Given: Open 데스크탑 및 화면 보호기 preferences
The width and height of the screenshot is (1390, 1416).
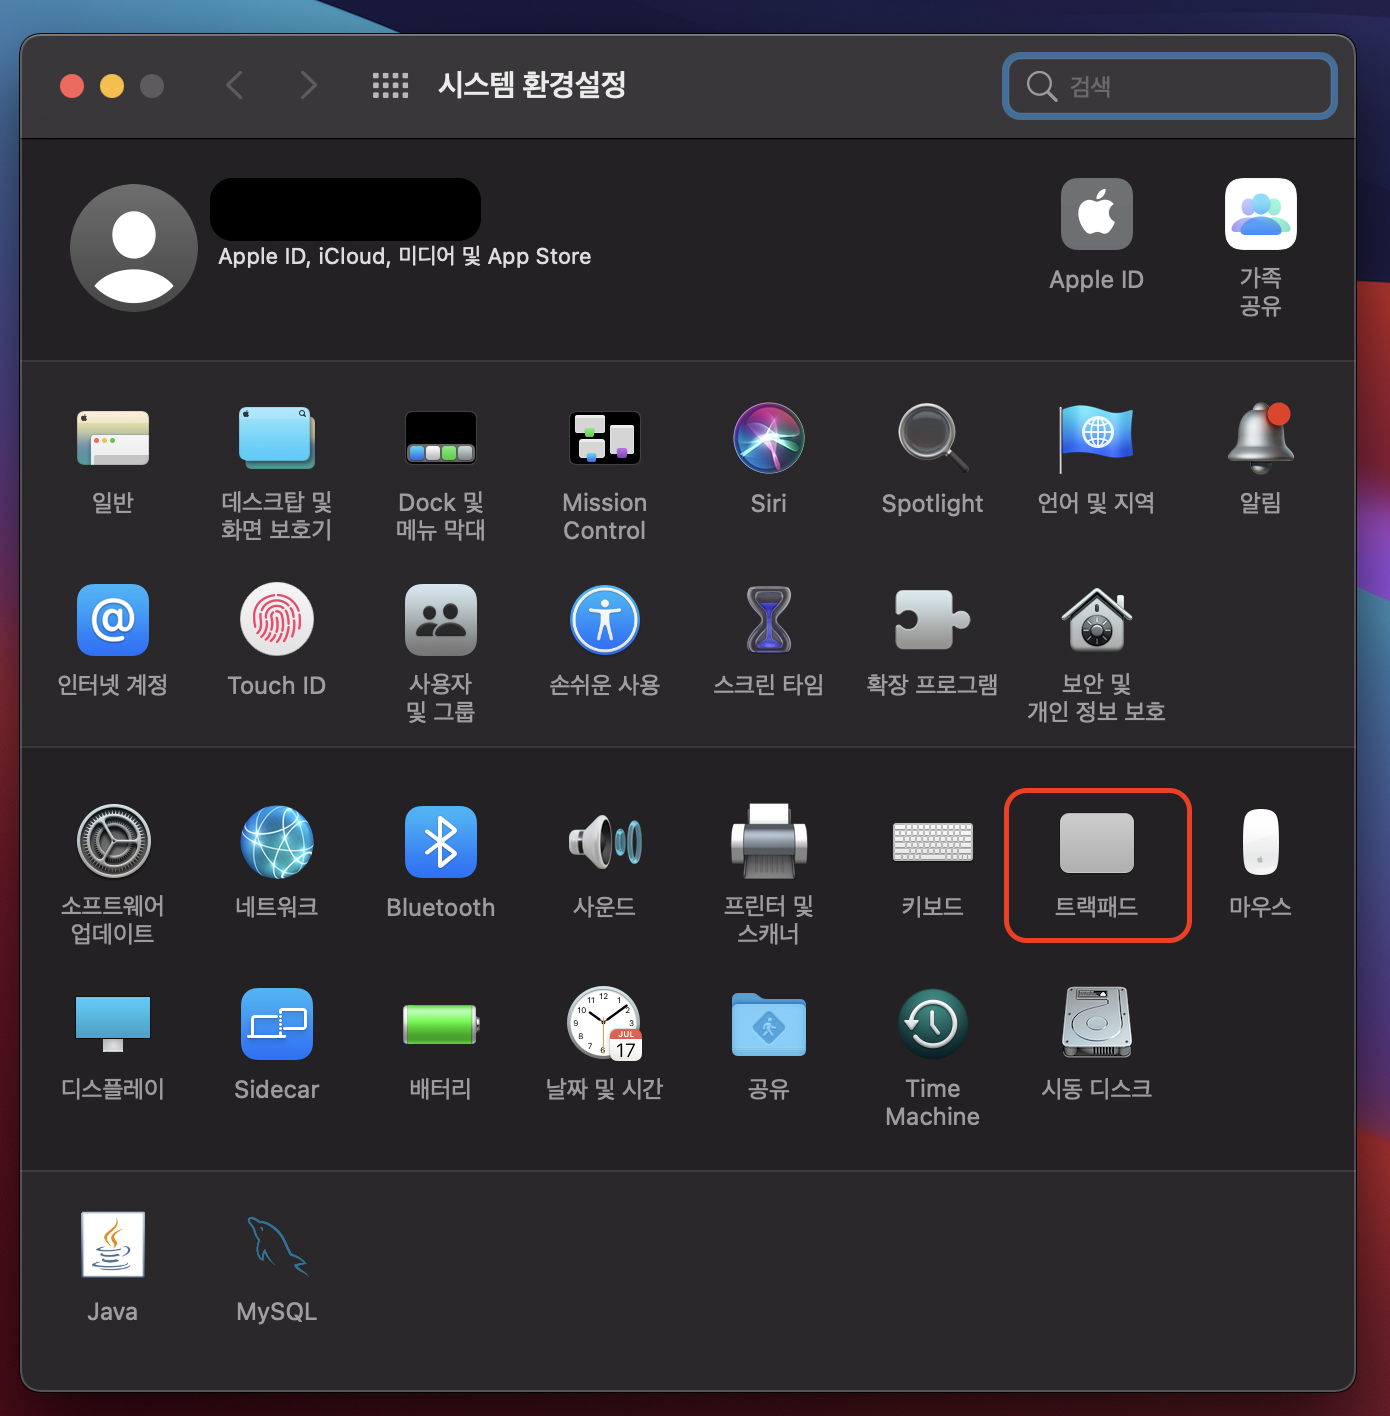Looking at the screenshot, I should 277,438.
